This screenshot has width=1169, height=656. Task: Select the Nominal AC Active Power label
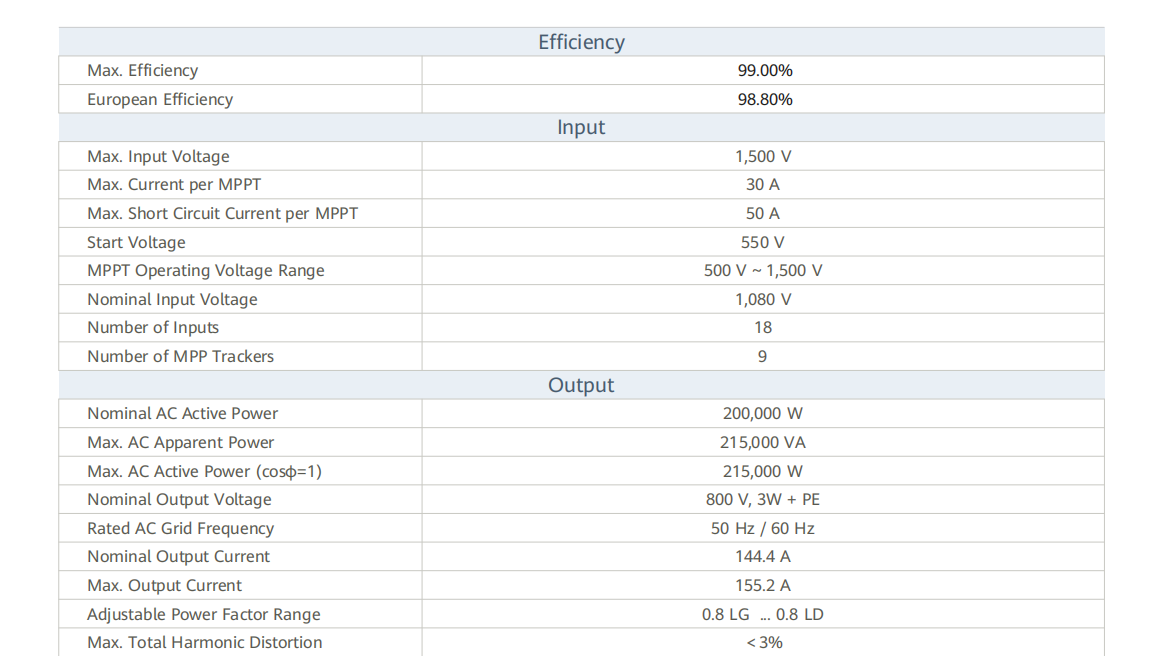182,414
